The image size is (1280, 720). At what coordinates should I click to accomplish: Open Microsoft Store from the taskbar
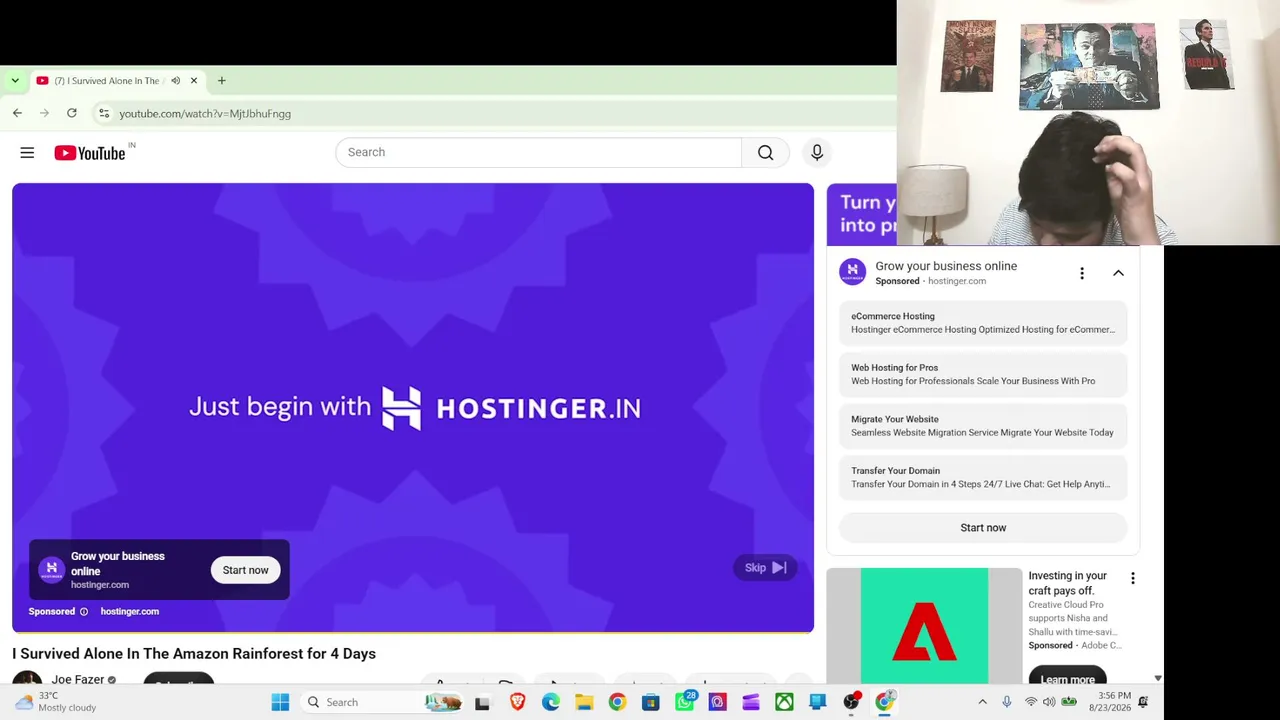click(x=651, y=702)
